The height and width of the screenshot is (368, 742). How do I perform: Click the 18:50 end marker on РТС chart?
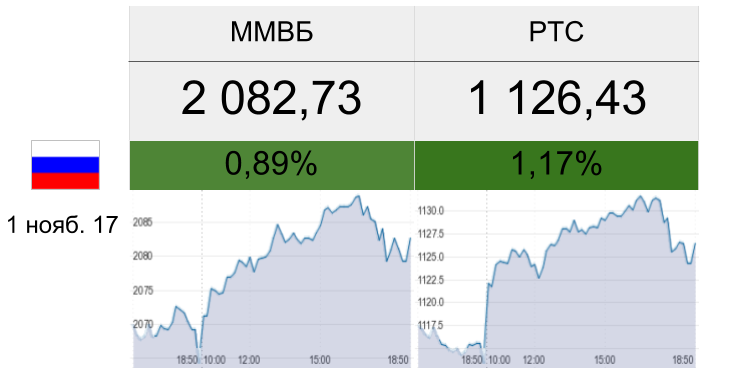pyautogui.click(x=683, y=360)
